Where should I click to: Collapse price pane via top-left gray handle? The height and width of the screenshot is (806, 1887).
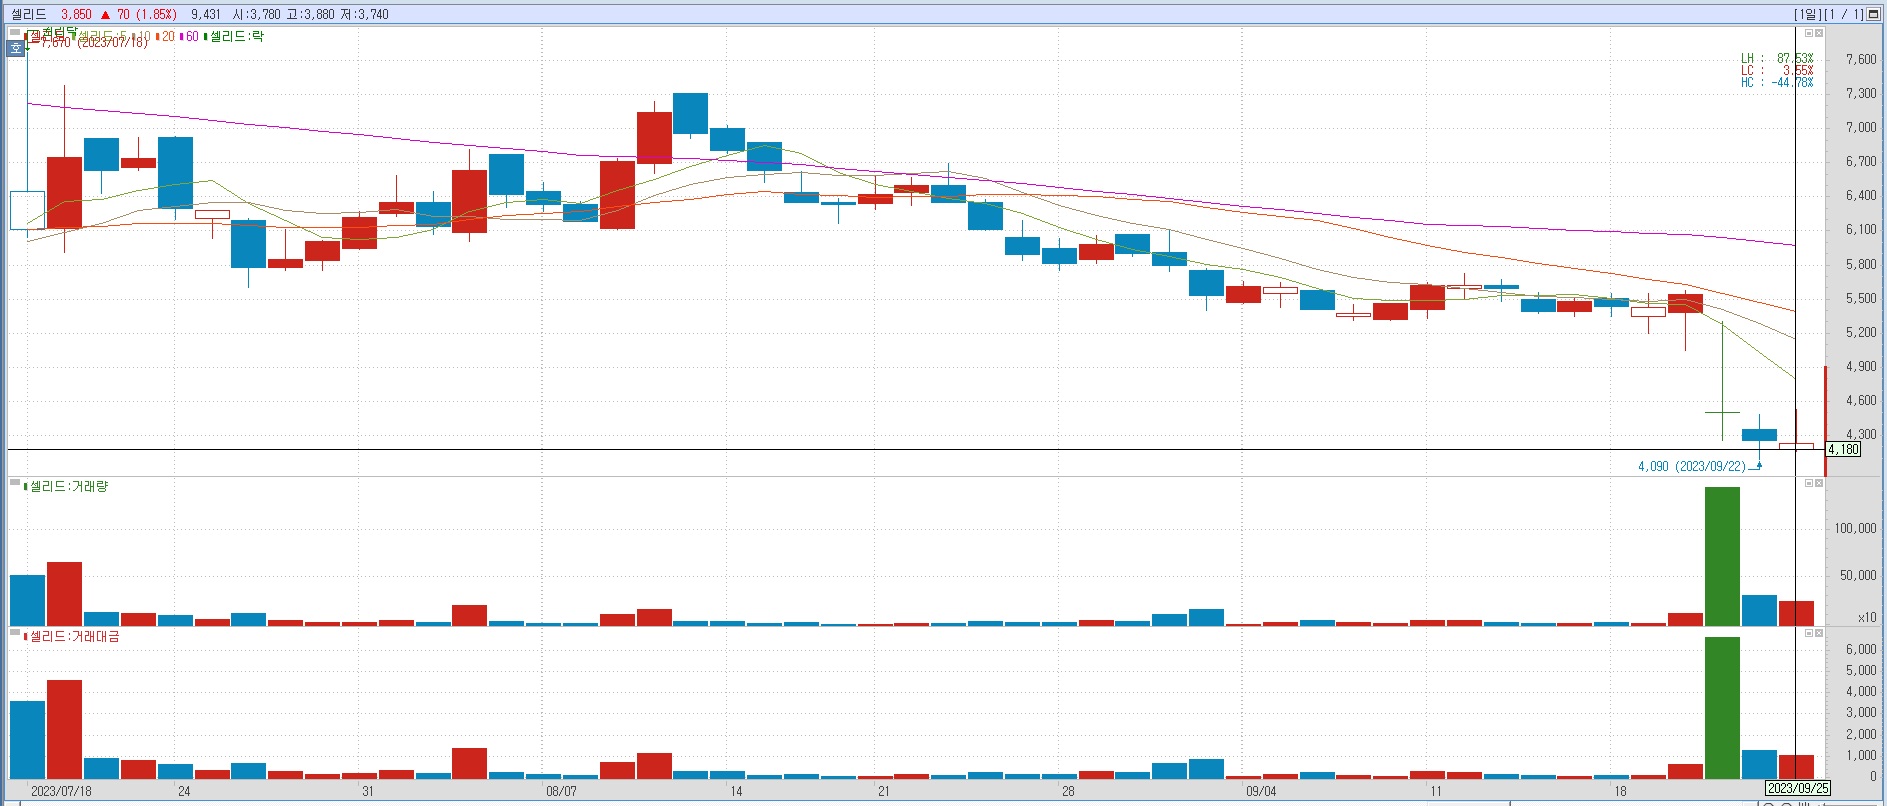pos(15,33)
